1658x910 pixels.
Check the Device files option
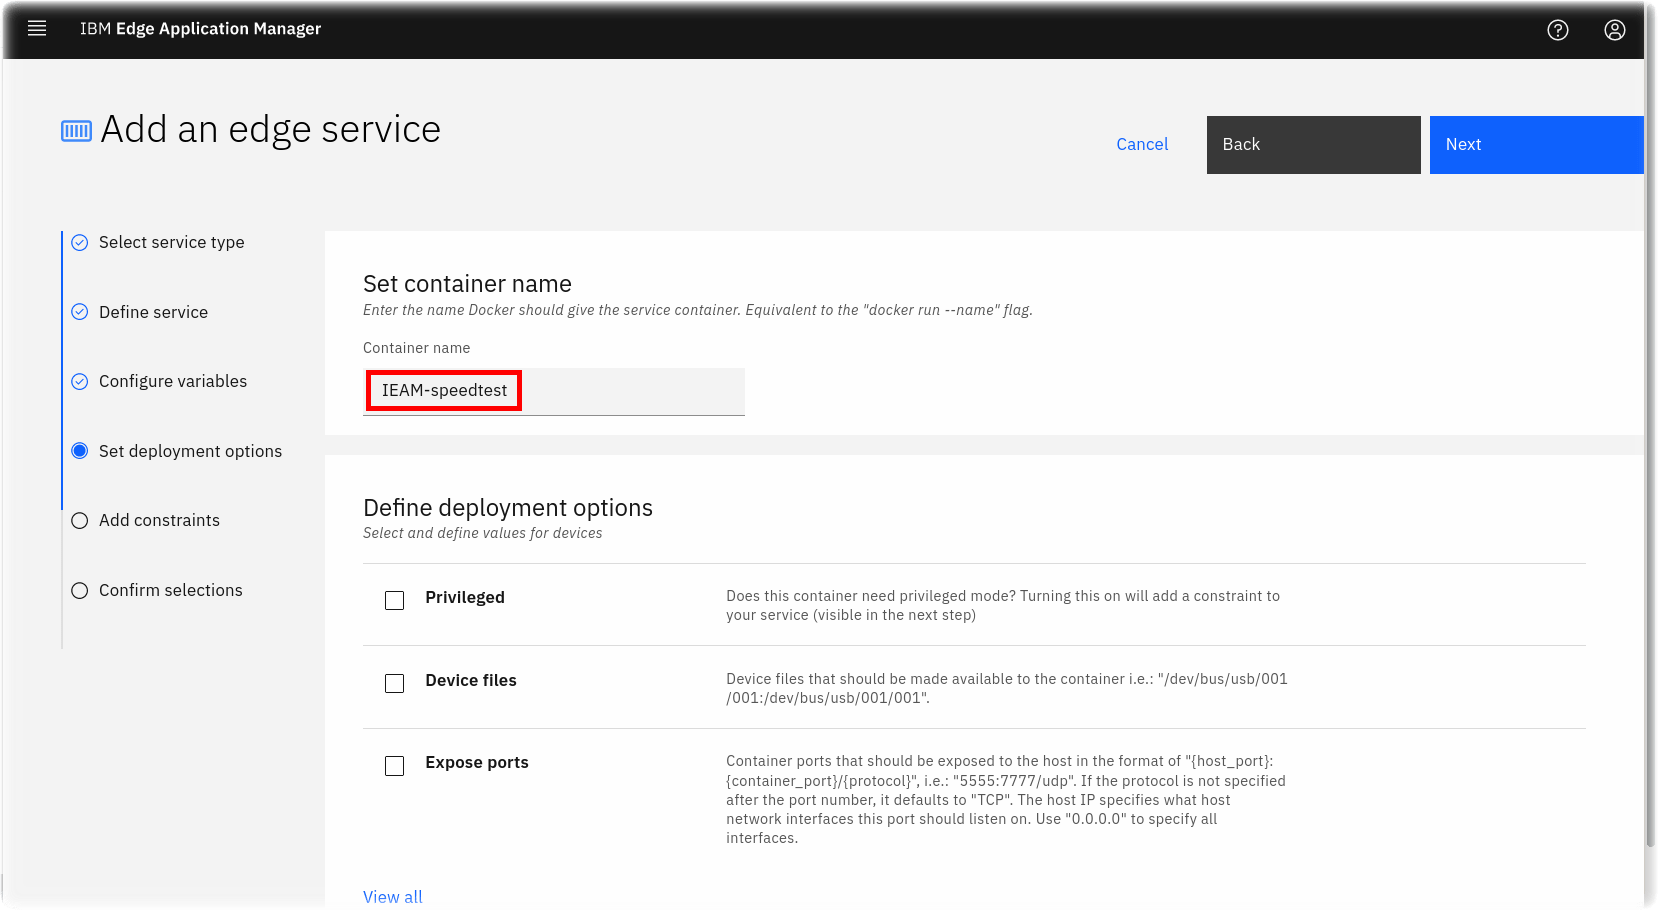(x=395, y=683)
